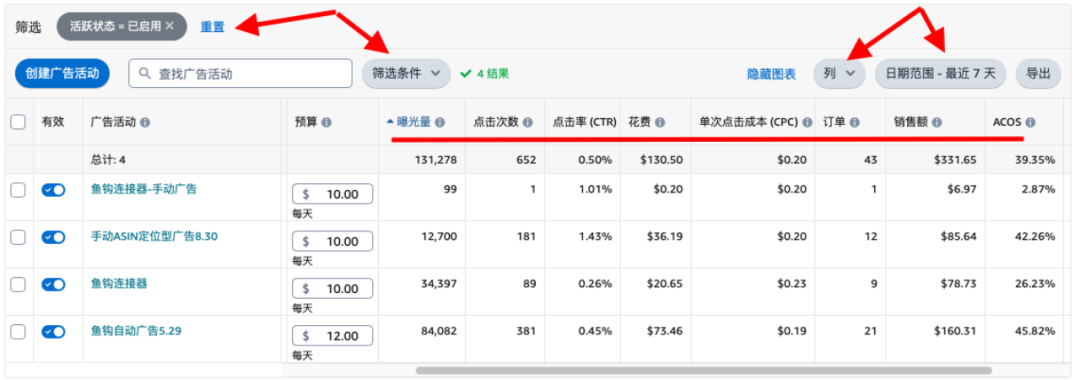Open the 筛选条件 dropdown
The width and height of the screenshot is (1080, 380).
pos(406,73)
